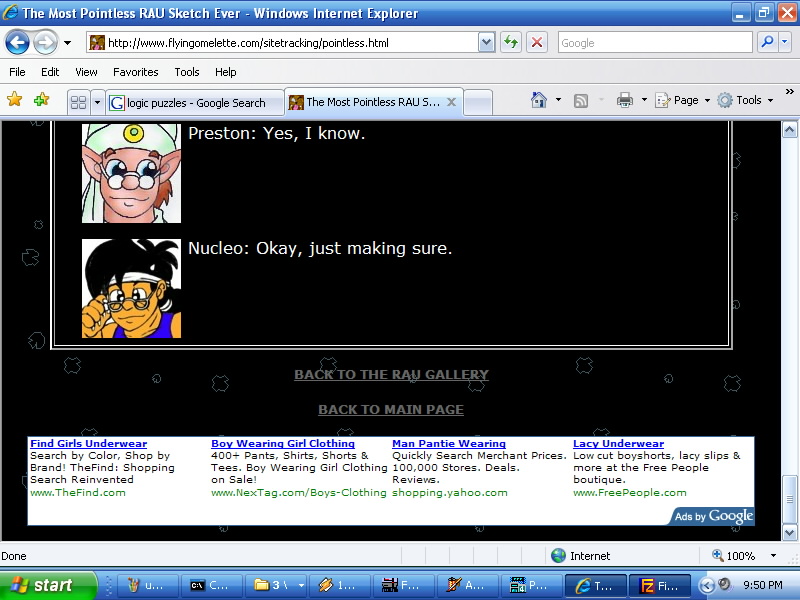The width and height of the screenshot is (800, 600).
Task: Expand the tab list dropdown arrow
Action: coord(97,103)
